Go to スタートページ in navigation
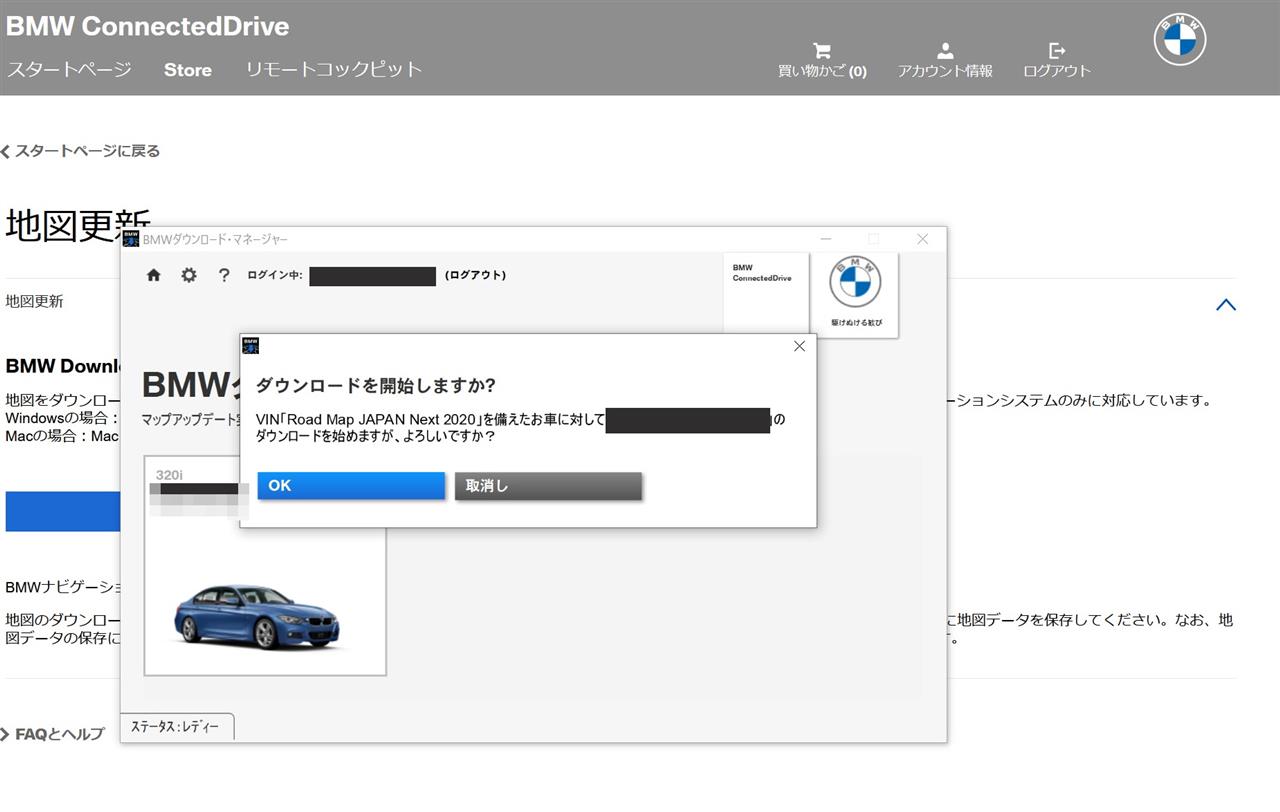Screen dimensions: 1280x812 coord(69,70)
